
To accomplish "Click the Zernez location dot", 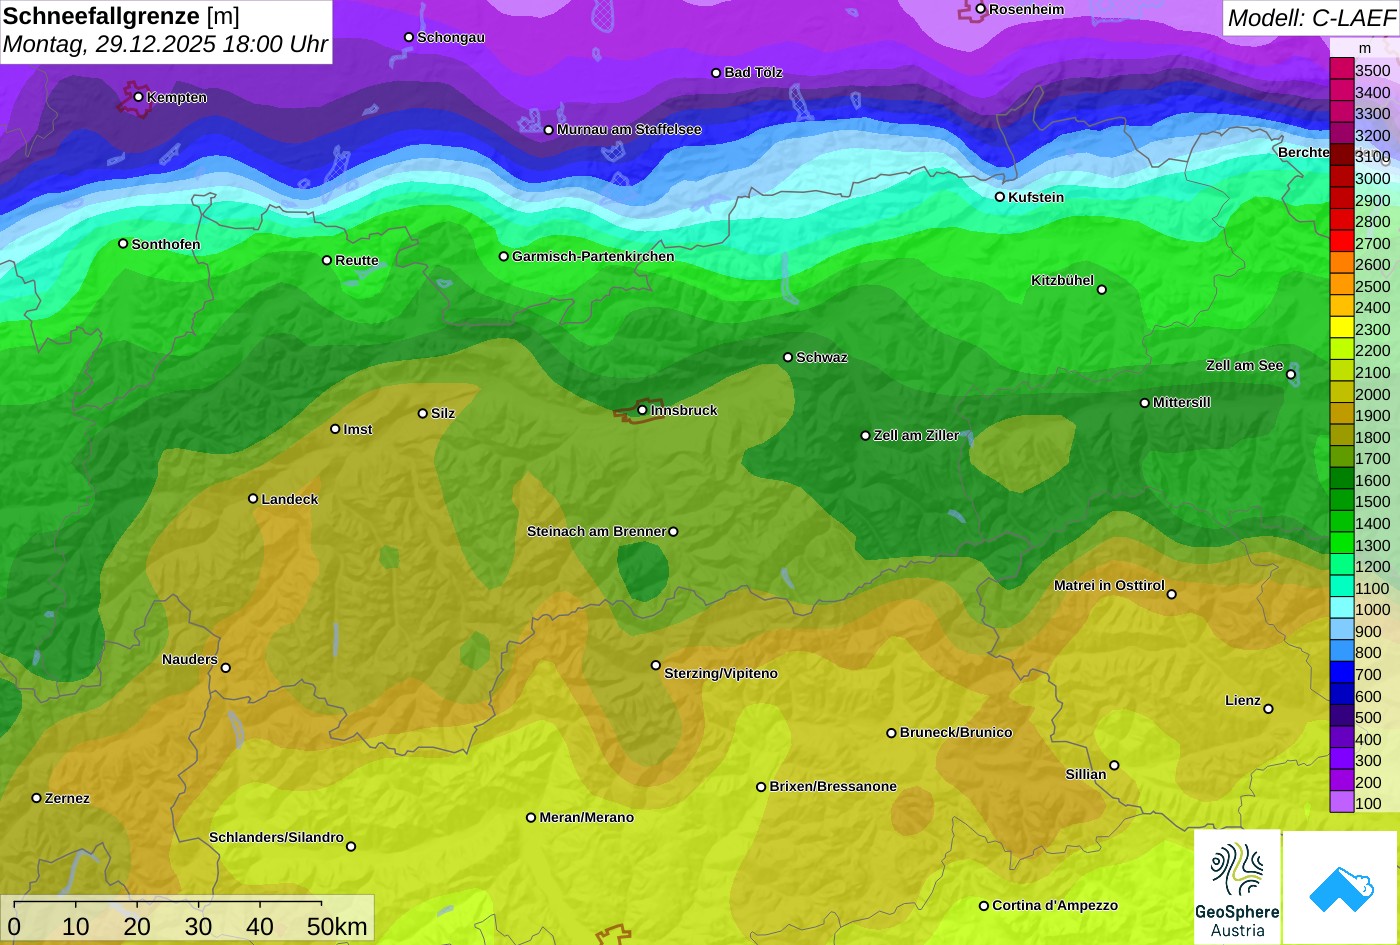I will (x=36, y=798).
